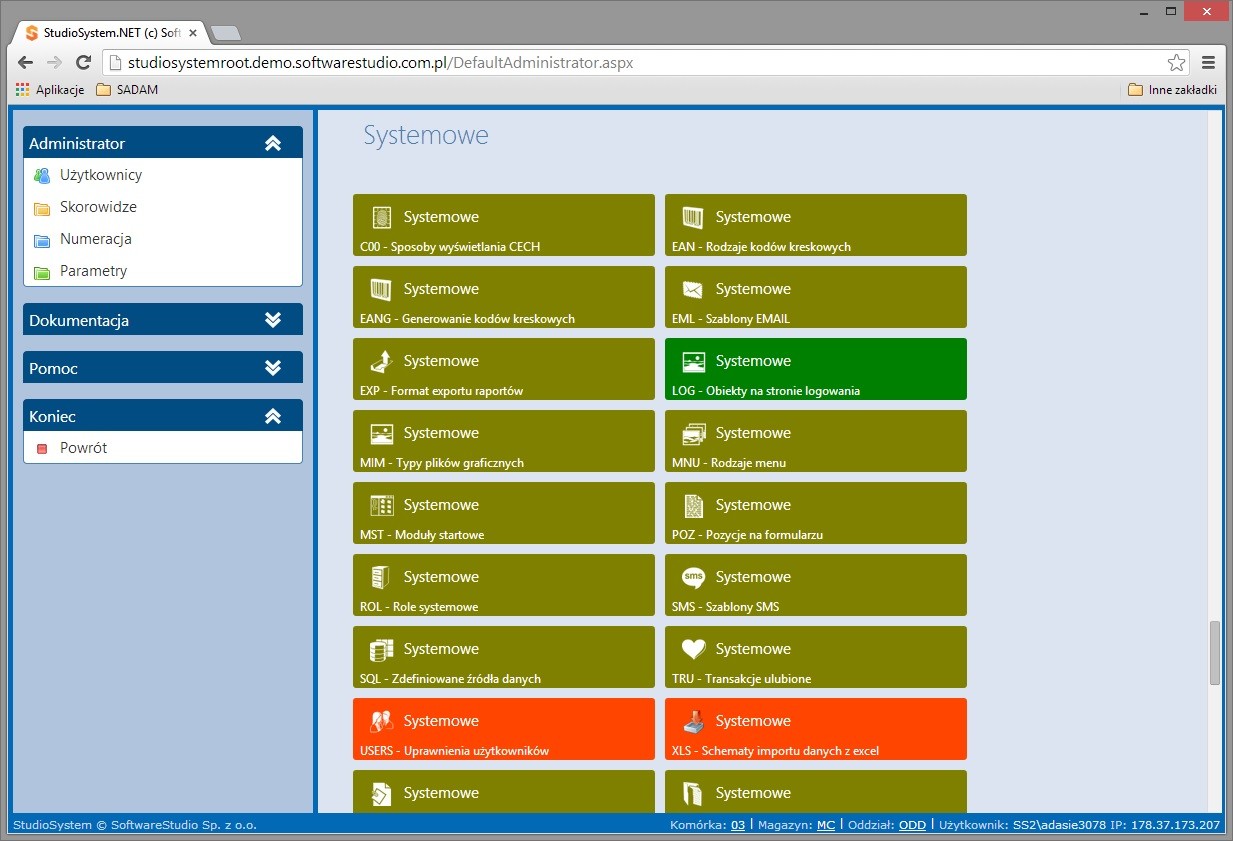Open the SADAM bookmarks folder
Screen dimensions: 1233x841
coord(127,89)
